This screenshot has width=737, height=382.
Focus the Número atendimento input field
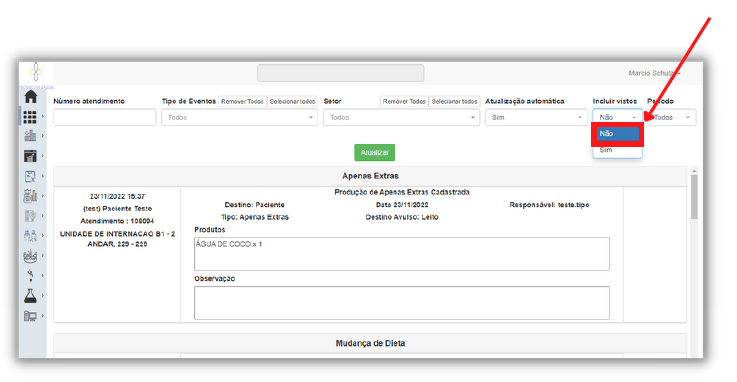(x=104, y=117)
